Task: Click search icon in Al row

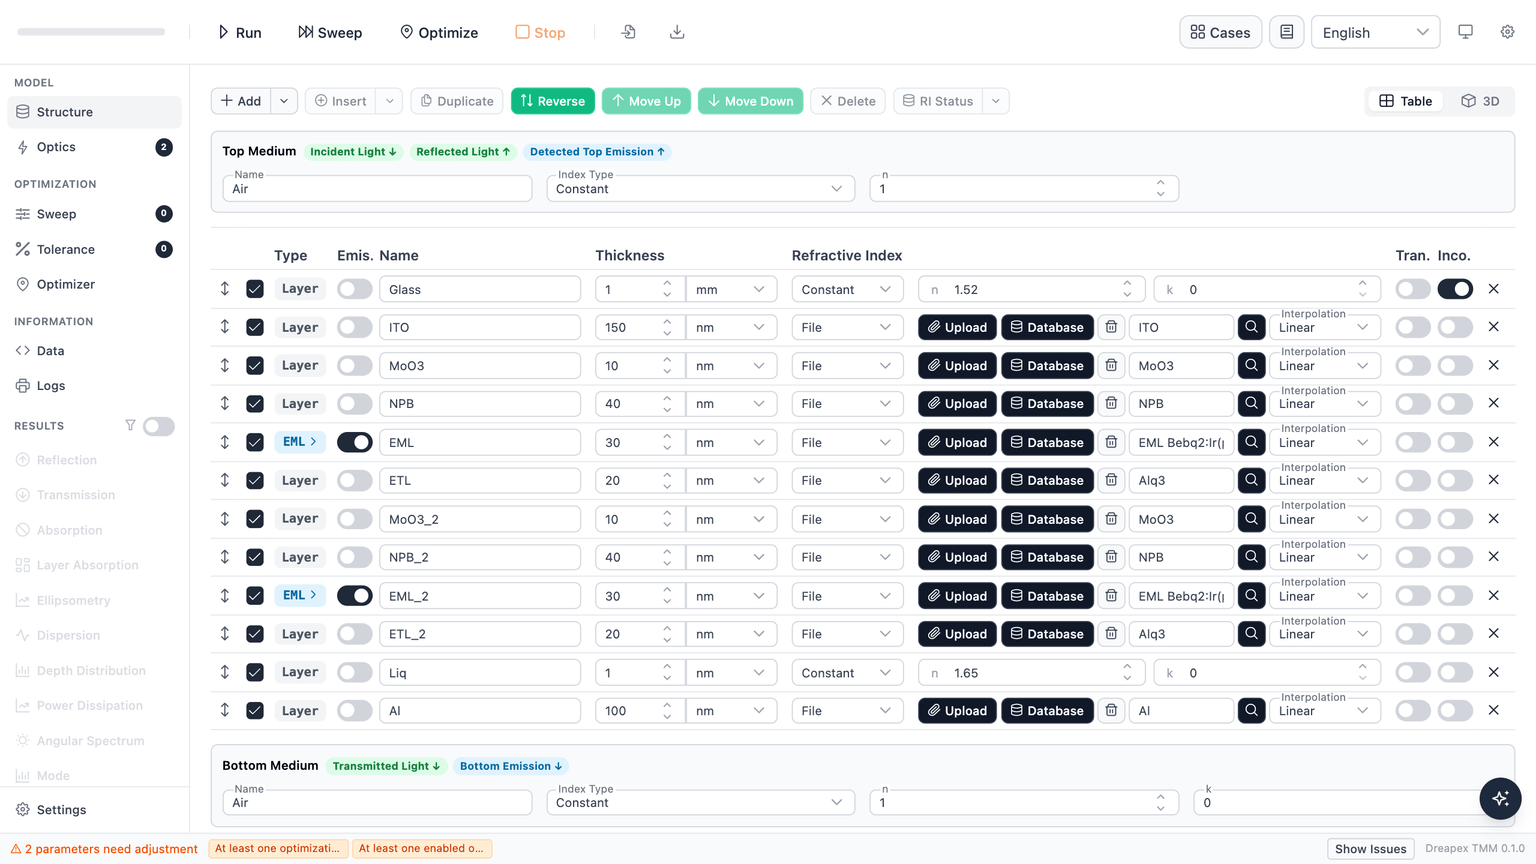Action: (1251, 711)
